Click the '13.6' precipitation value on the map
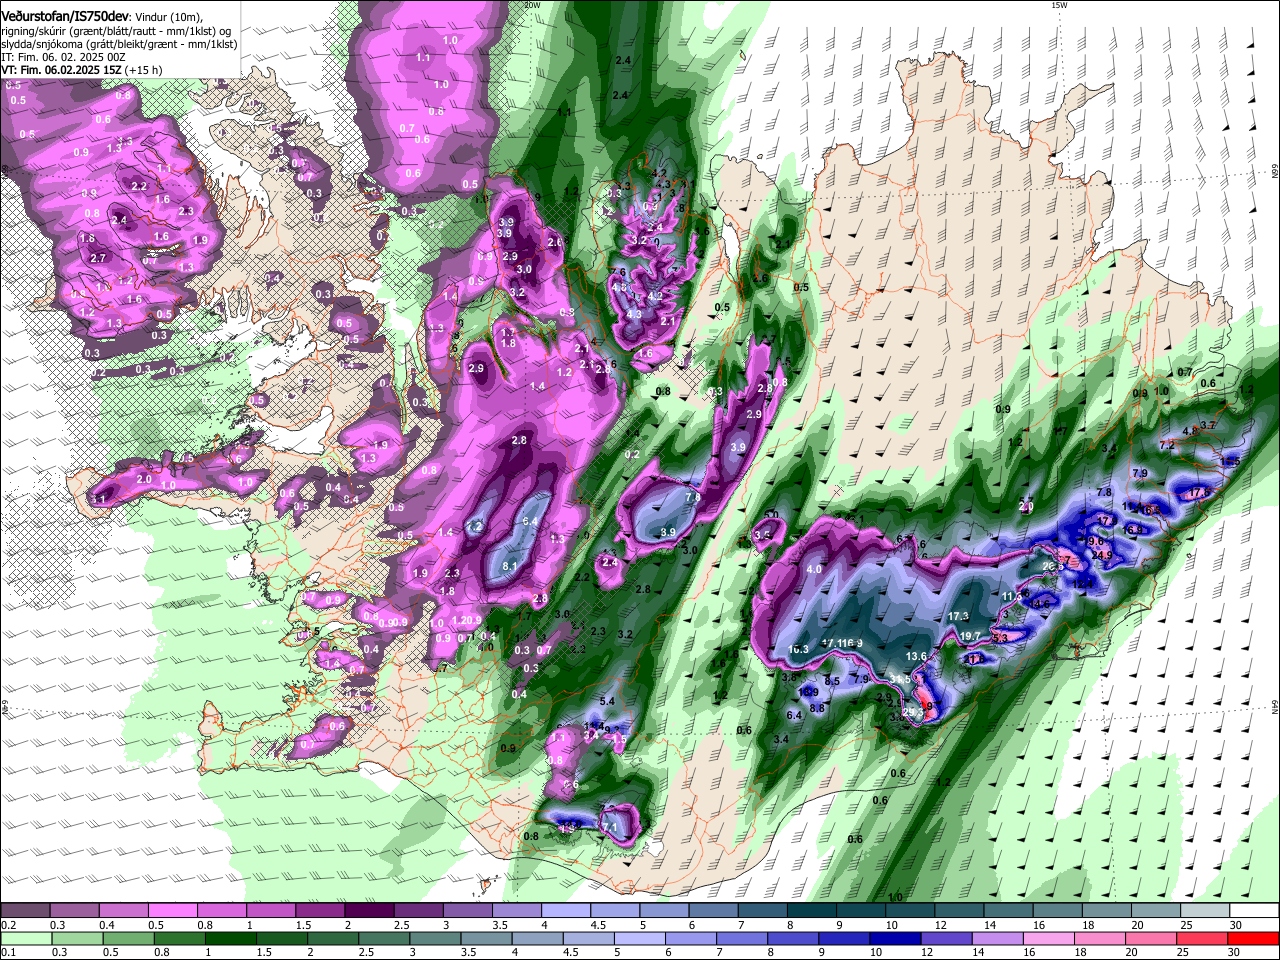Image resolution: width=1280 pixels, height=960 pixels. pyautogui.click(x=916, y=656)
